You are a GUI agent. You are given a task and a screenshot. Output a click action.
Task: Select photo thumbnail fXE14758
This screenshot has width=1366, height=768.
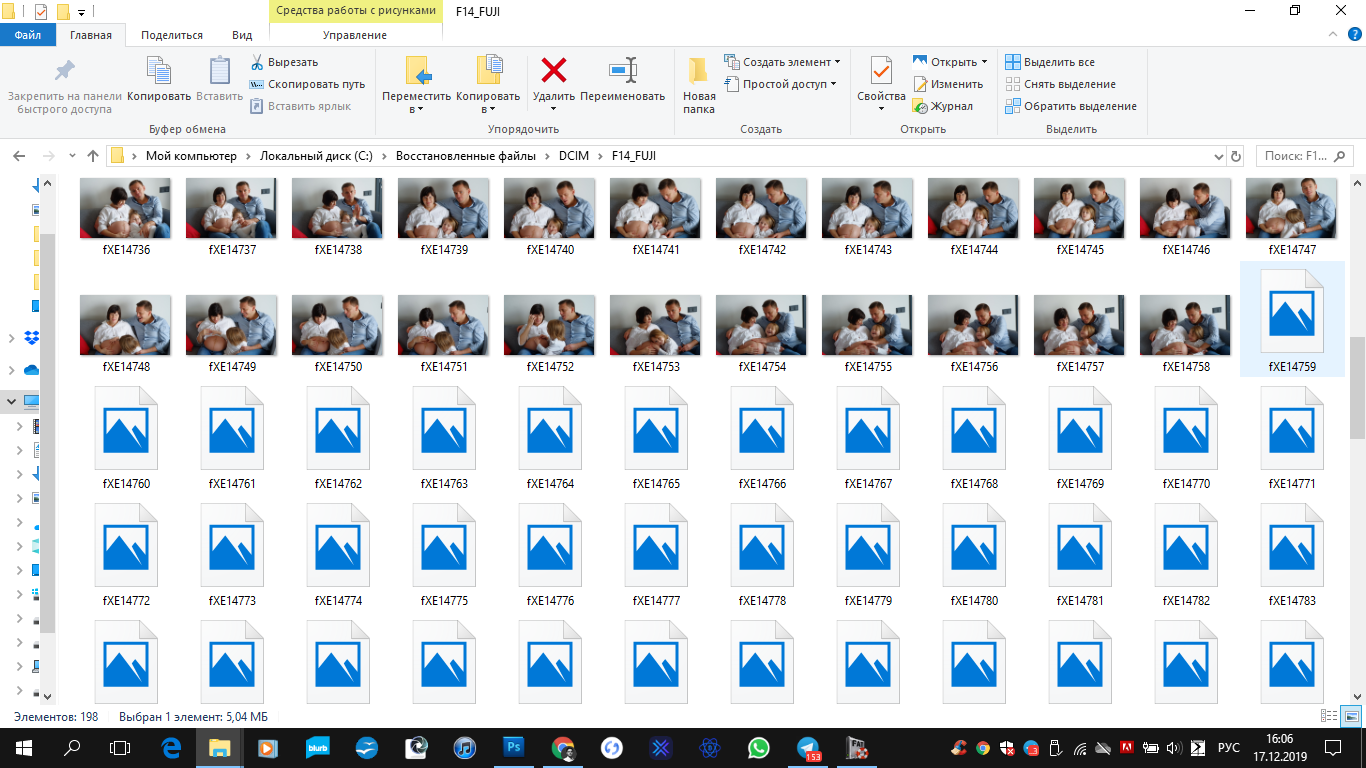tap(1186, 325)
